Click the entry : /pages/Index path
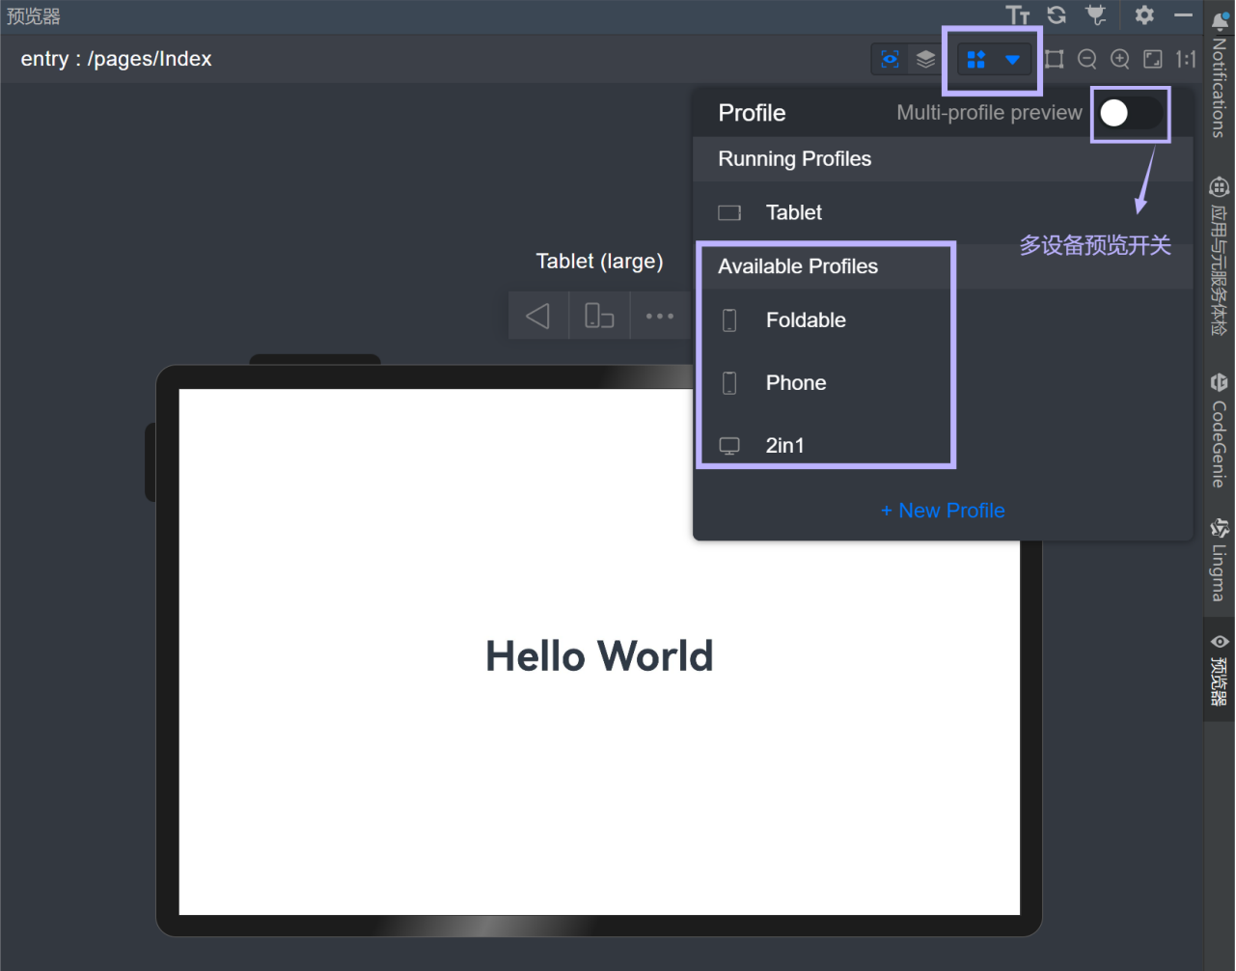This screenshot has width=1236, height=971. (116, 59)
